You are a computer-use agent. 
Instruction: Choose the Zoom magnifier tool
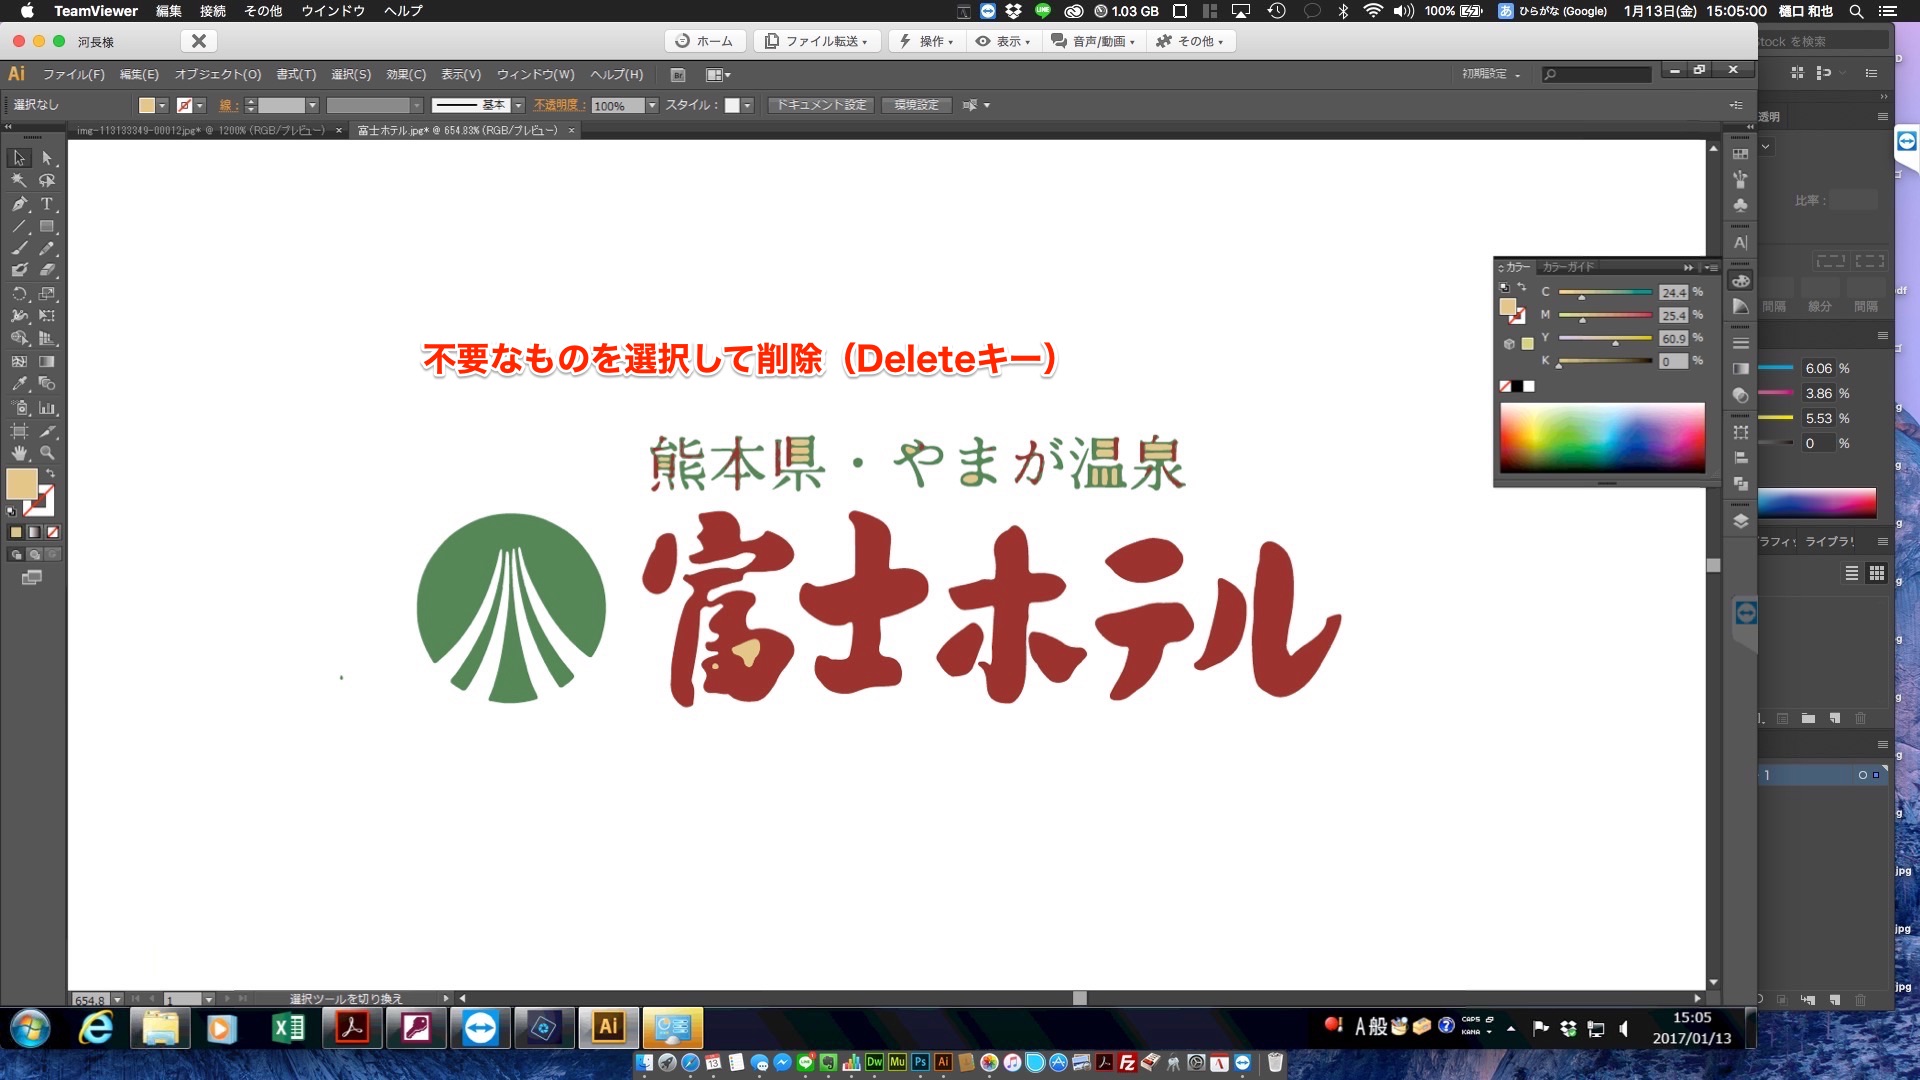point(46,453)
